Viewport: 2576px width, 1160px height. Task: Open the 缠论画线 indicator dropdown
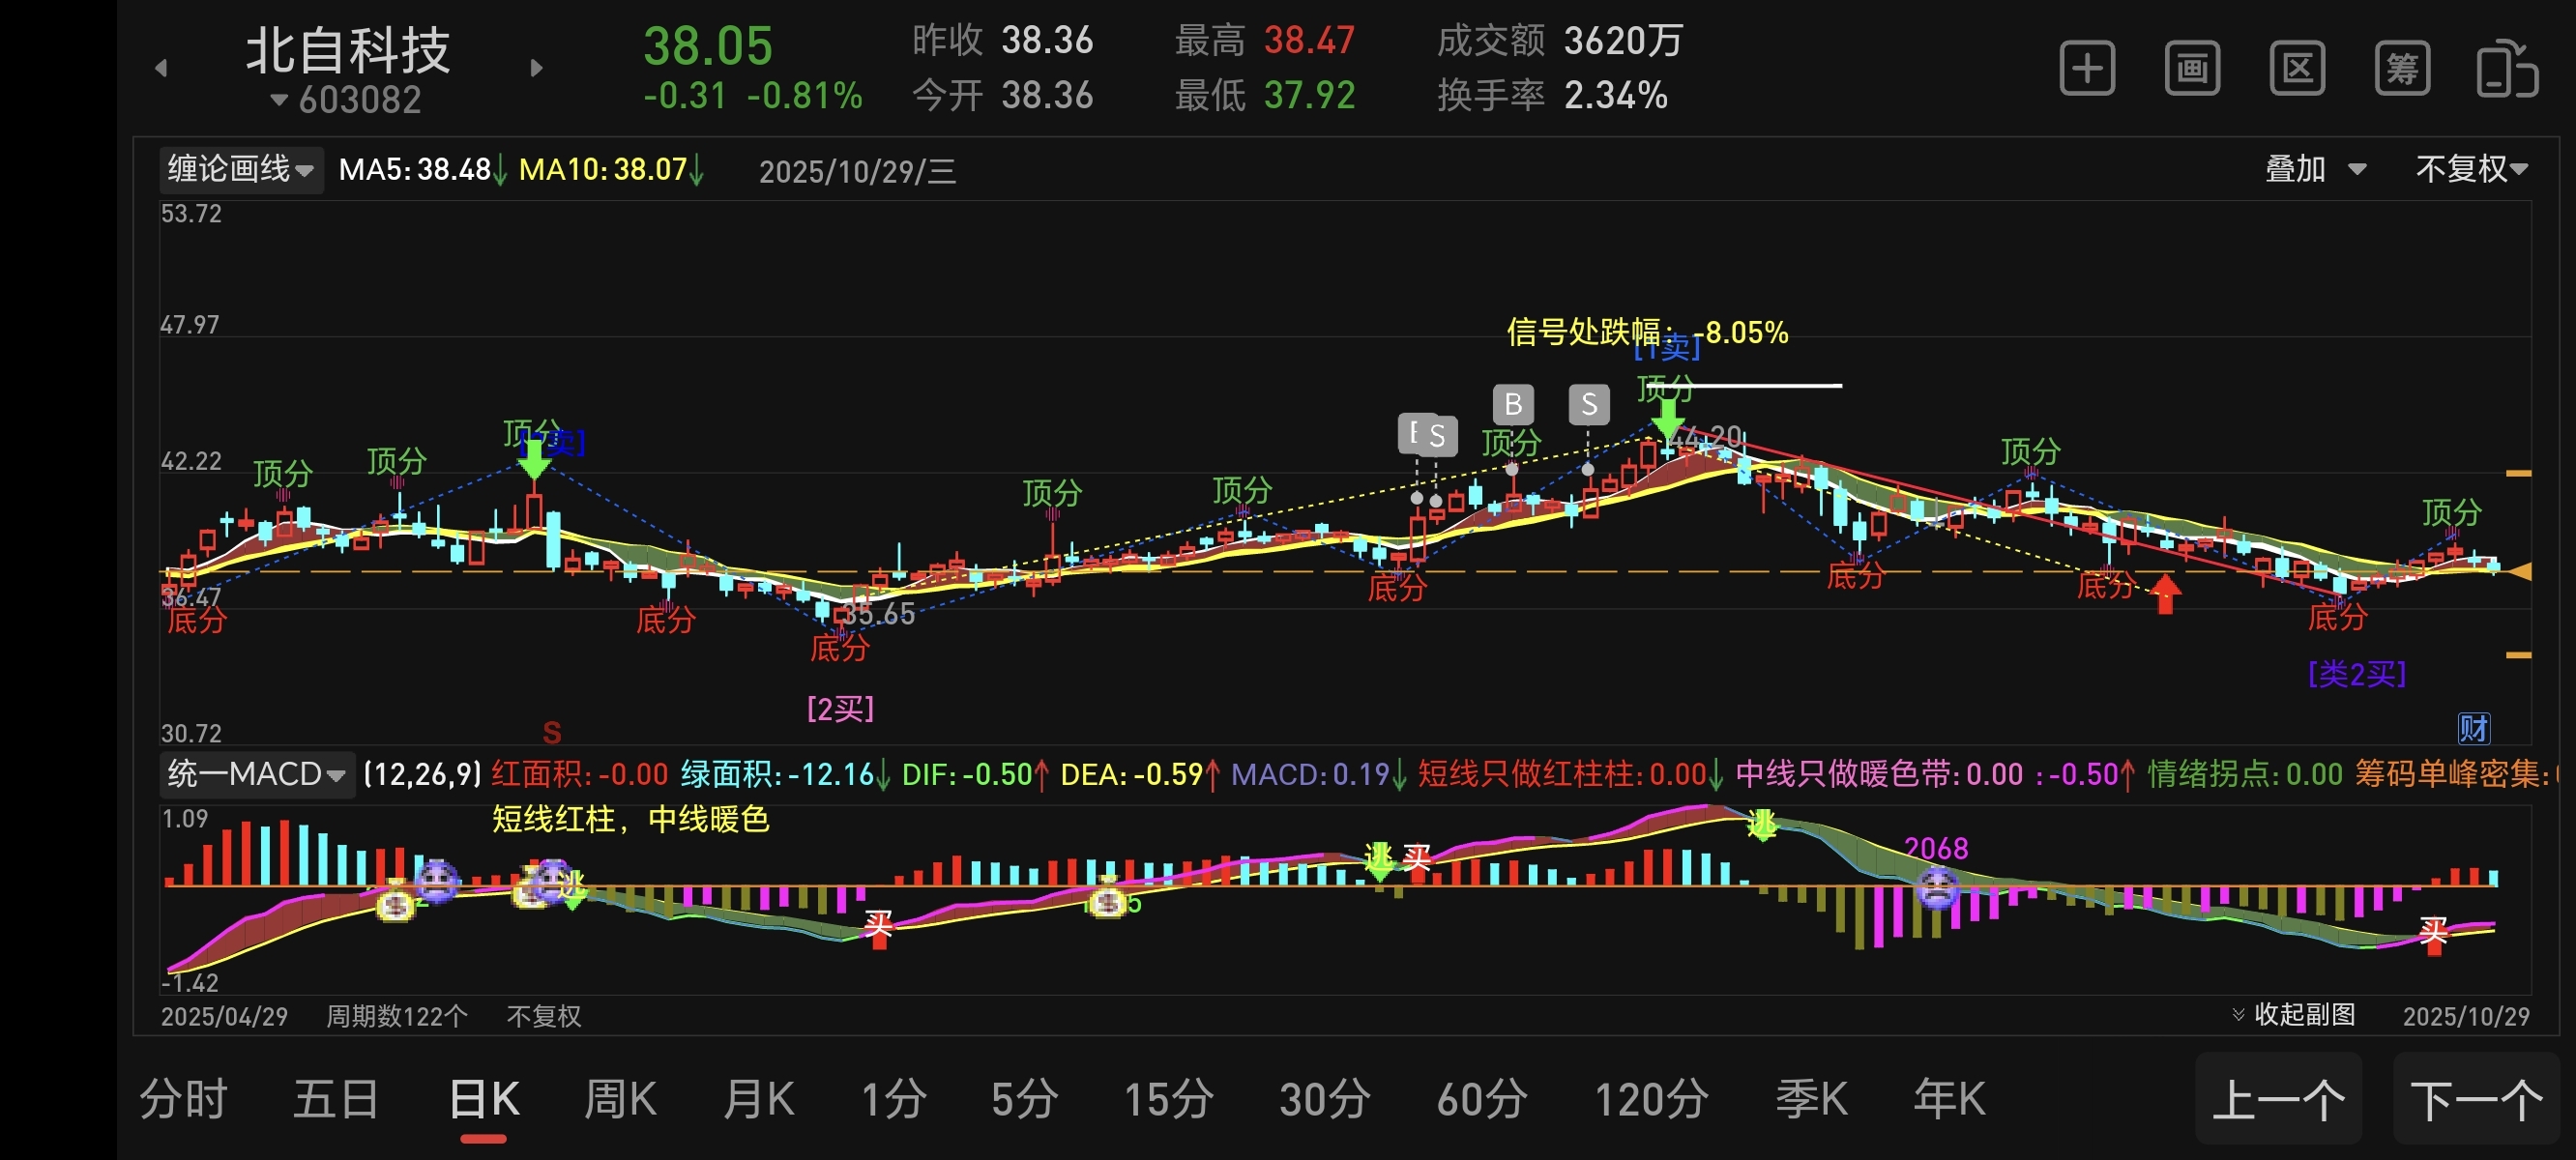click(x=240, y=169)
